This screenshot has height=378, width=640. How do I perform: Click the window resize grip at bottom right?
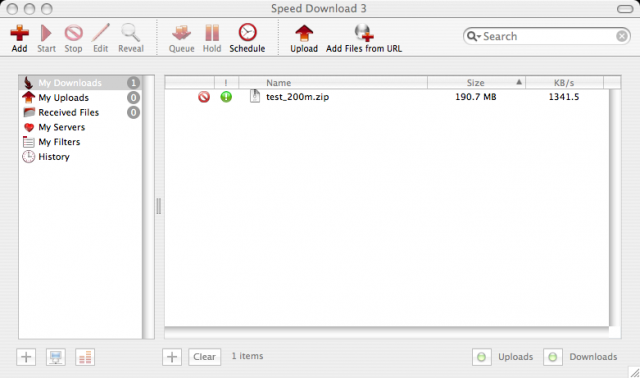pos(634,372)
